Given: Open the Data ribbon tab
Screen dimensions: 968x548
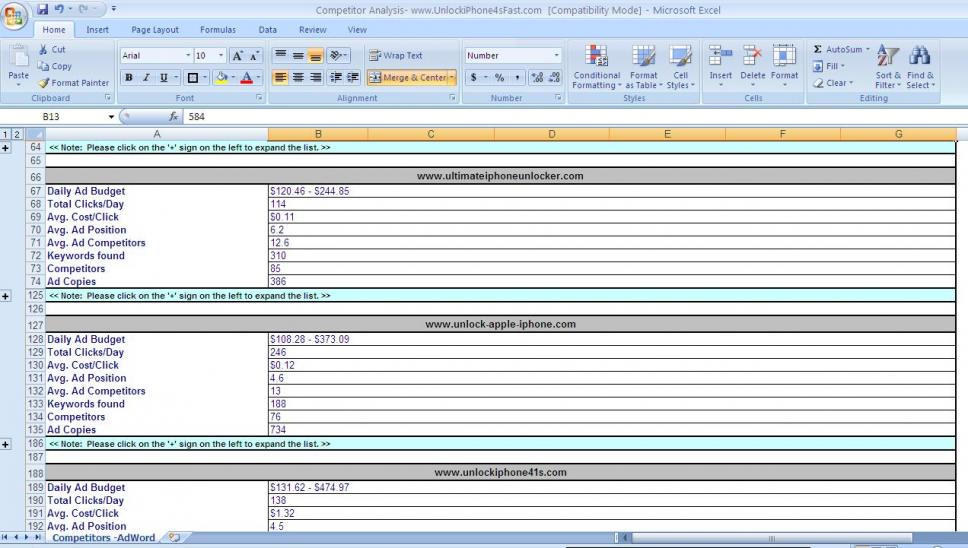Looking at the screenshot, I should [267, 30].
